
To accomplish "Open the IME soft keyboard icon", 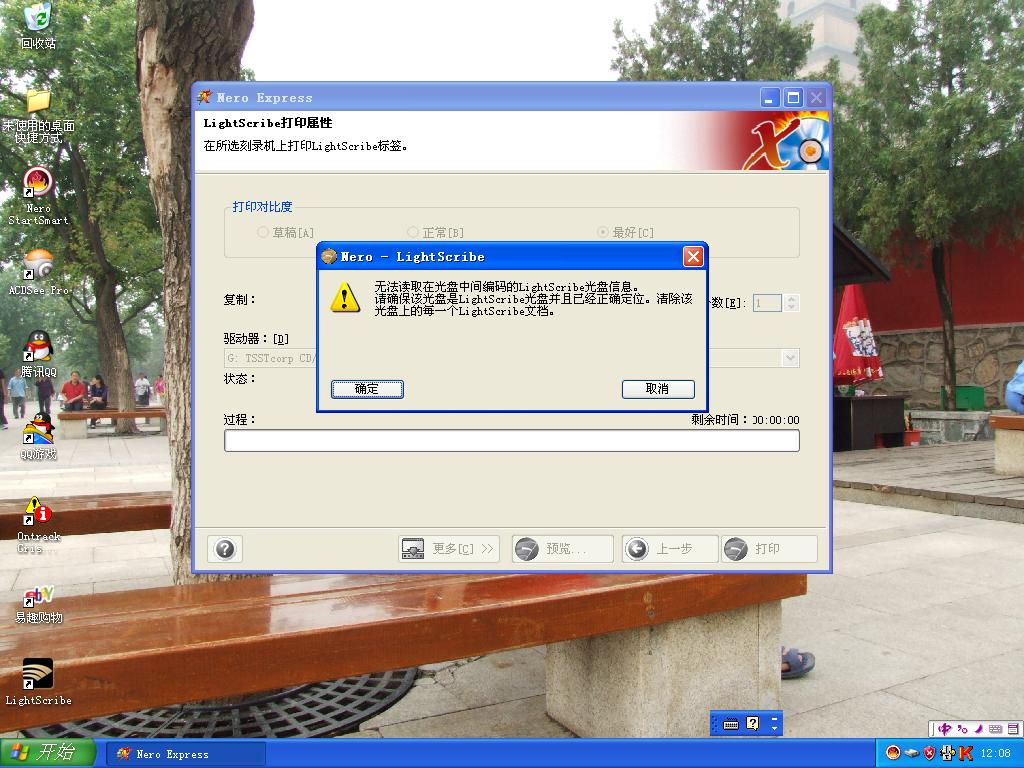I will tap(995, 728).
